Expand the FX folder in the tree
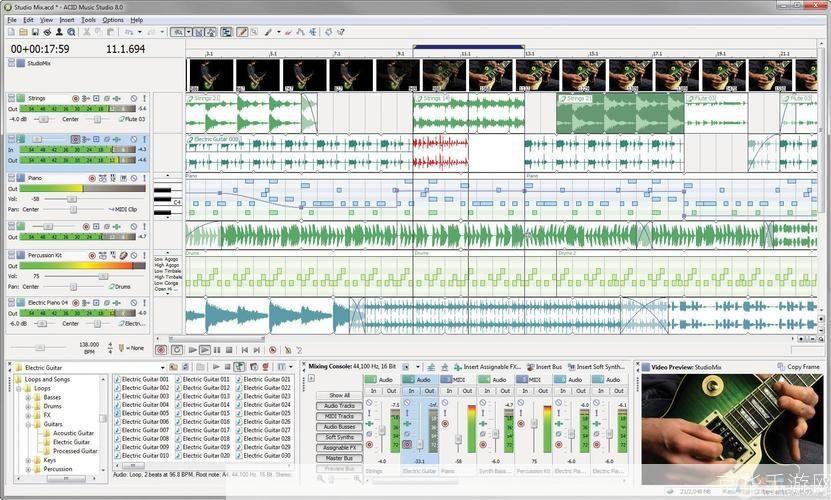 coord(28,415)
